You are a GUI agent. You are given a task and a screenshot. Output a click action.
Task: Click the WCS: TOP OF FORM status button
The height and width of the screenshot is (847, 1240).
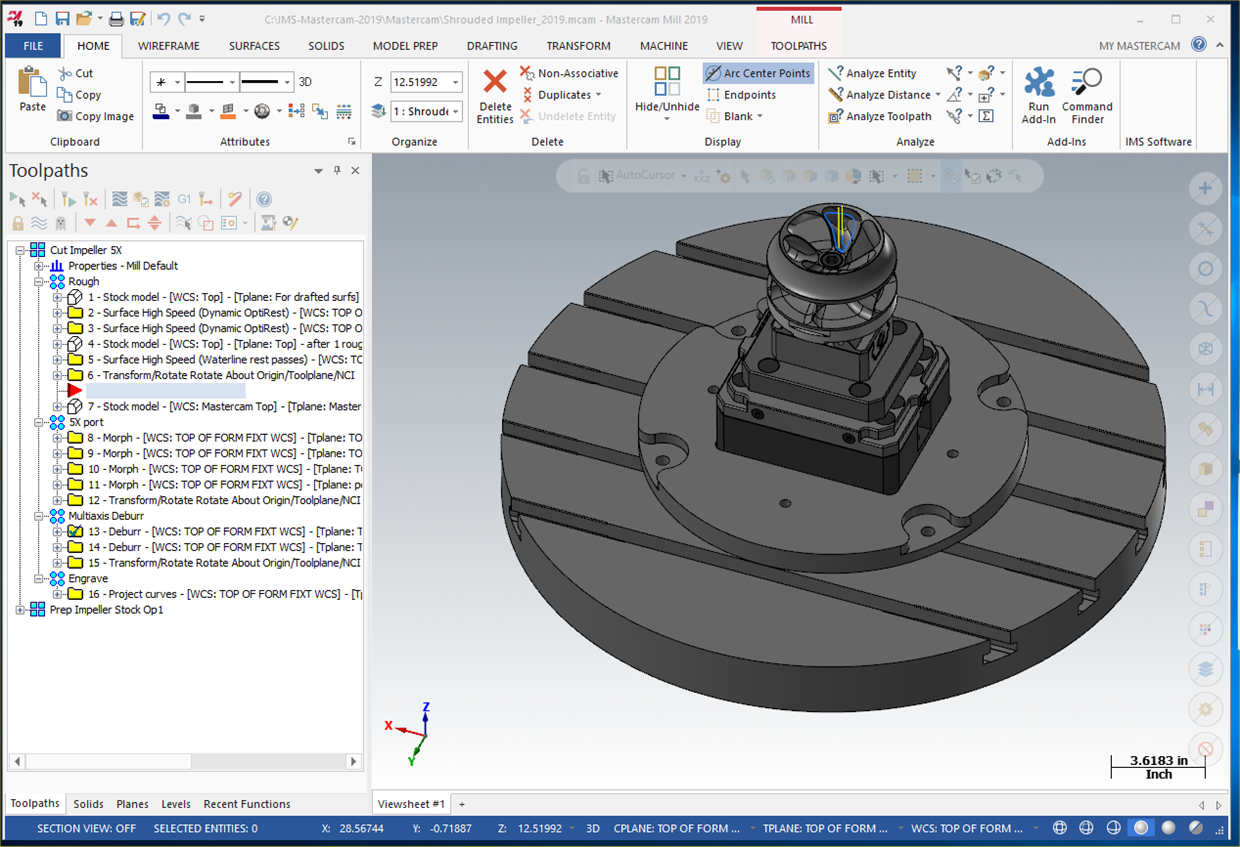tap(967, 828)
